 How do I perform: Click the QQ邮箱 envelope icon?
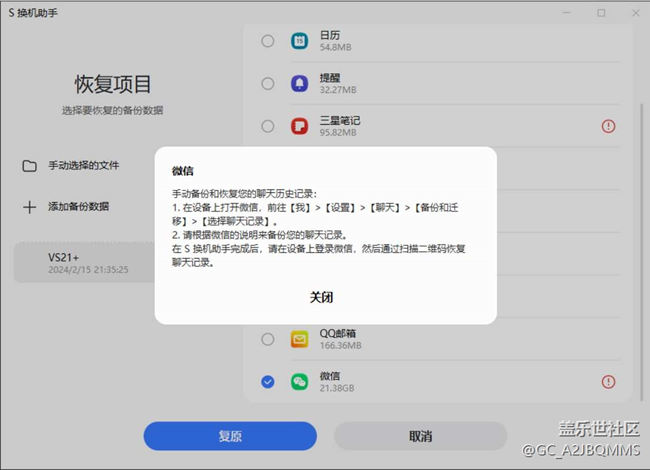point(299,340)
